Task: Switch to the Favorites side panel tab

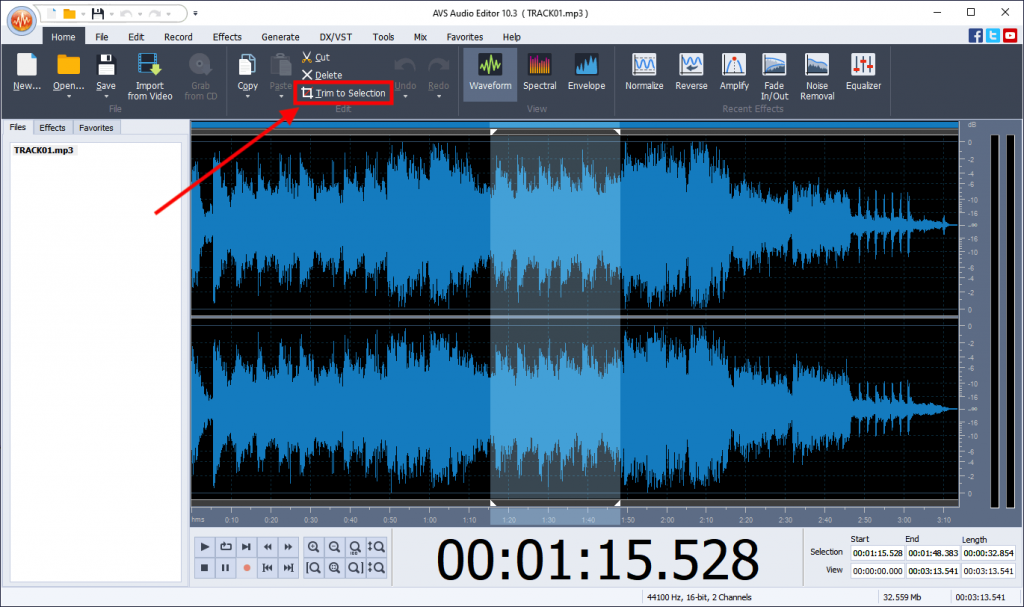Action: (96, 128)
